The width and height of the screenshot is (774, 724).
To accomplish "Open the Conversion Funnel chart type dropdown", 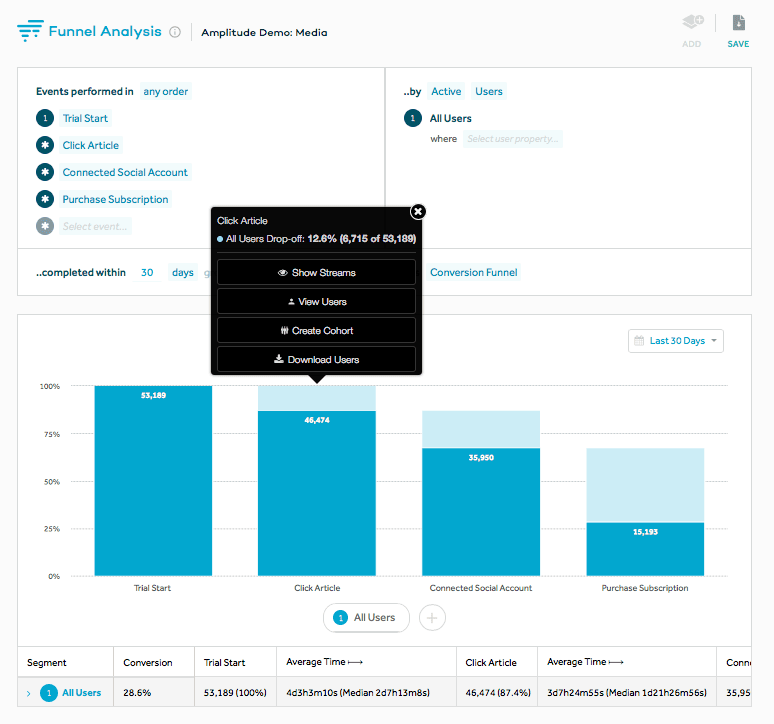I will click(474, 272).
